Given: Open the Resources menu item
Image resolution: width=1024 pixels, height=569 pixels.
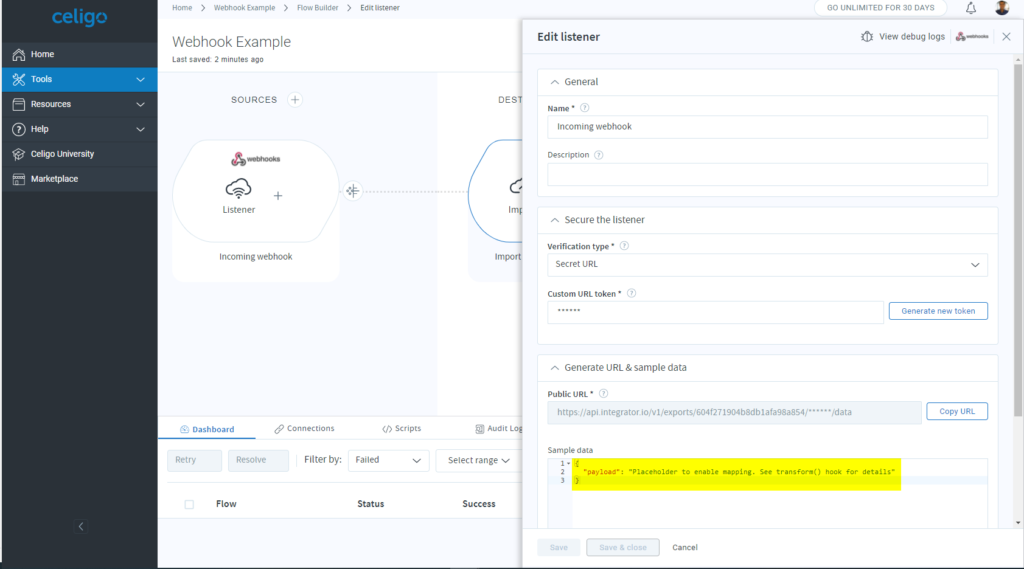Looking at the screenshot, I should point(80,104).
